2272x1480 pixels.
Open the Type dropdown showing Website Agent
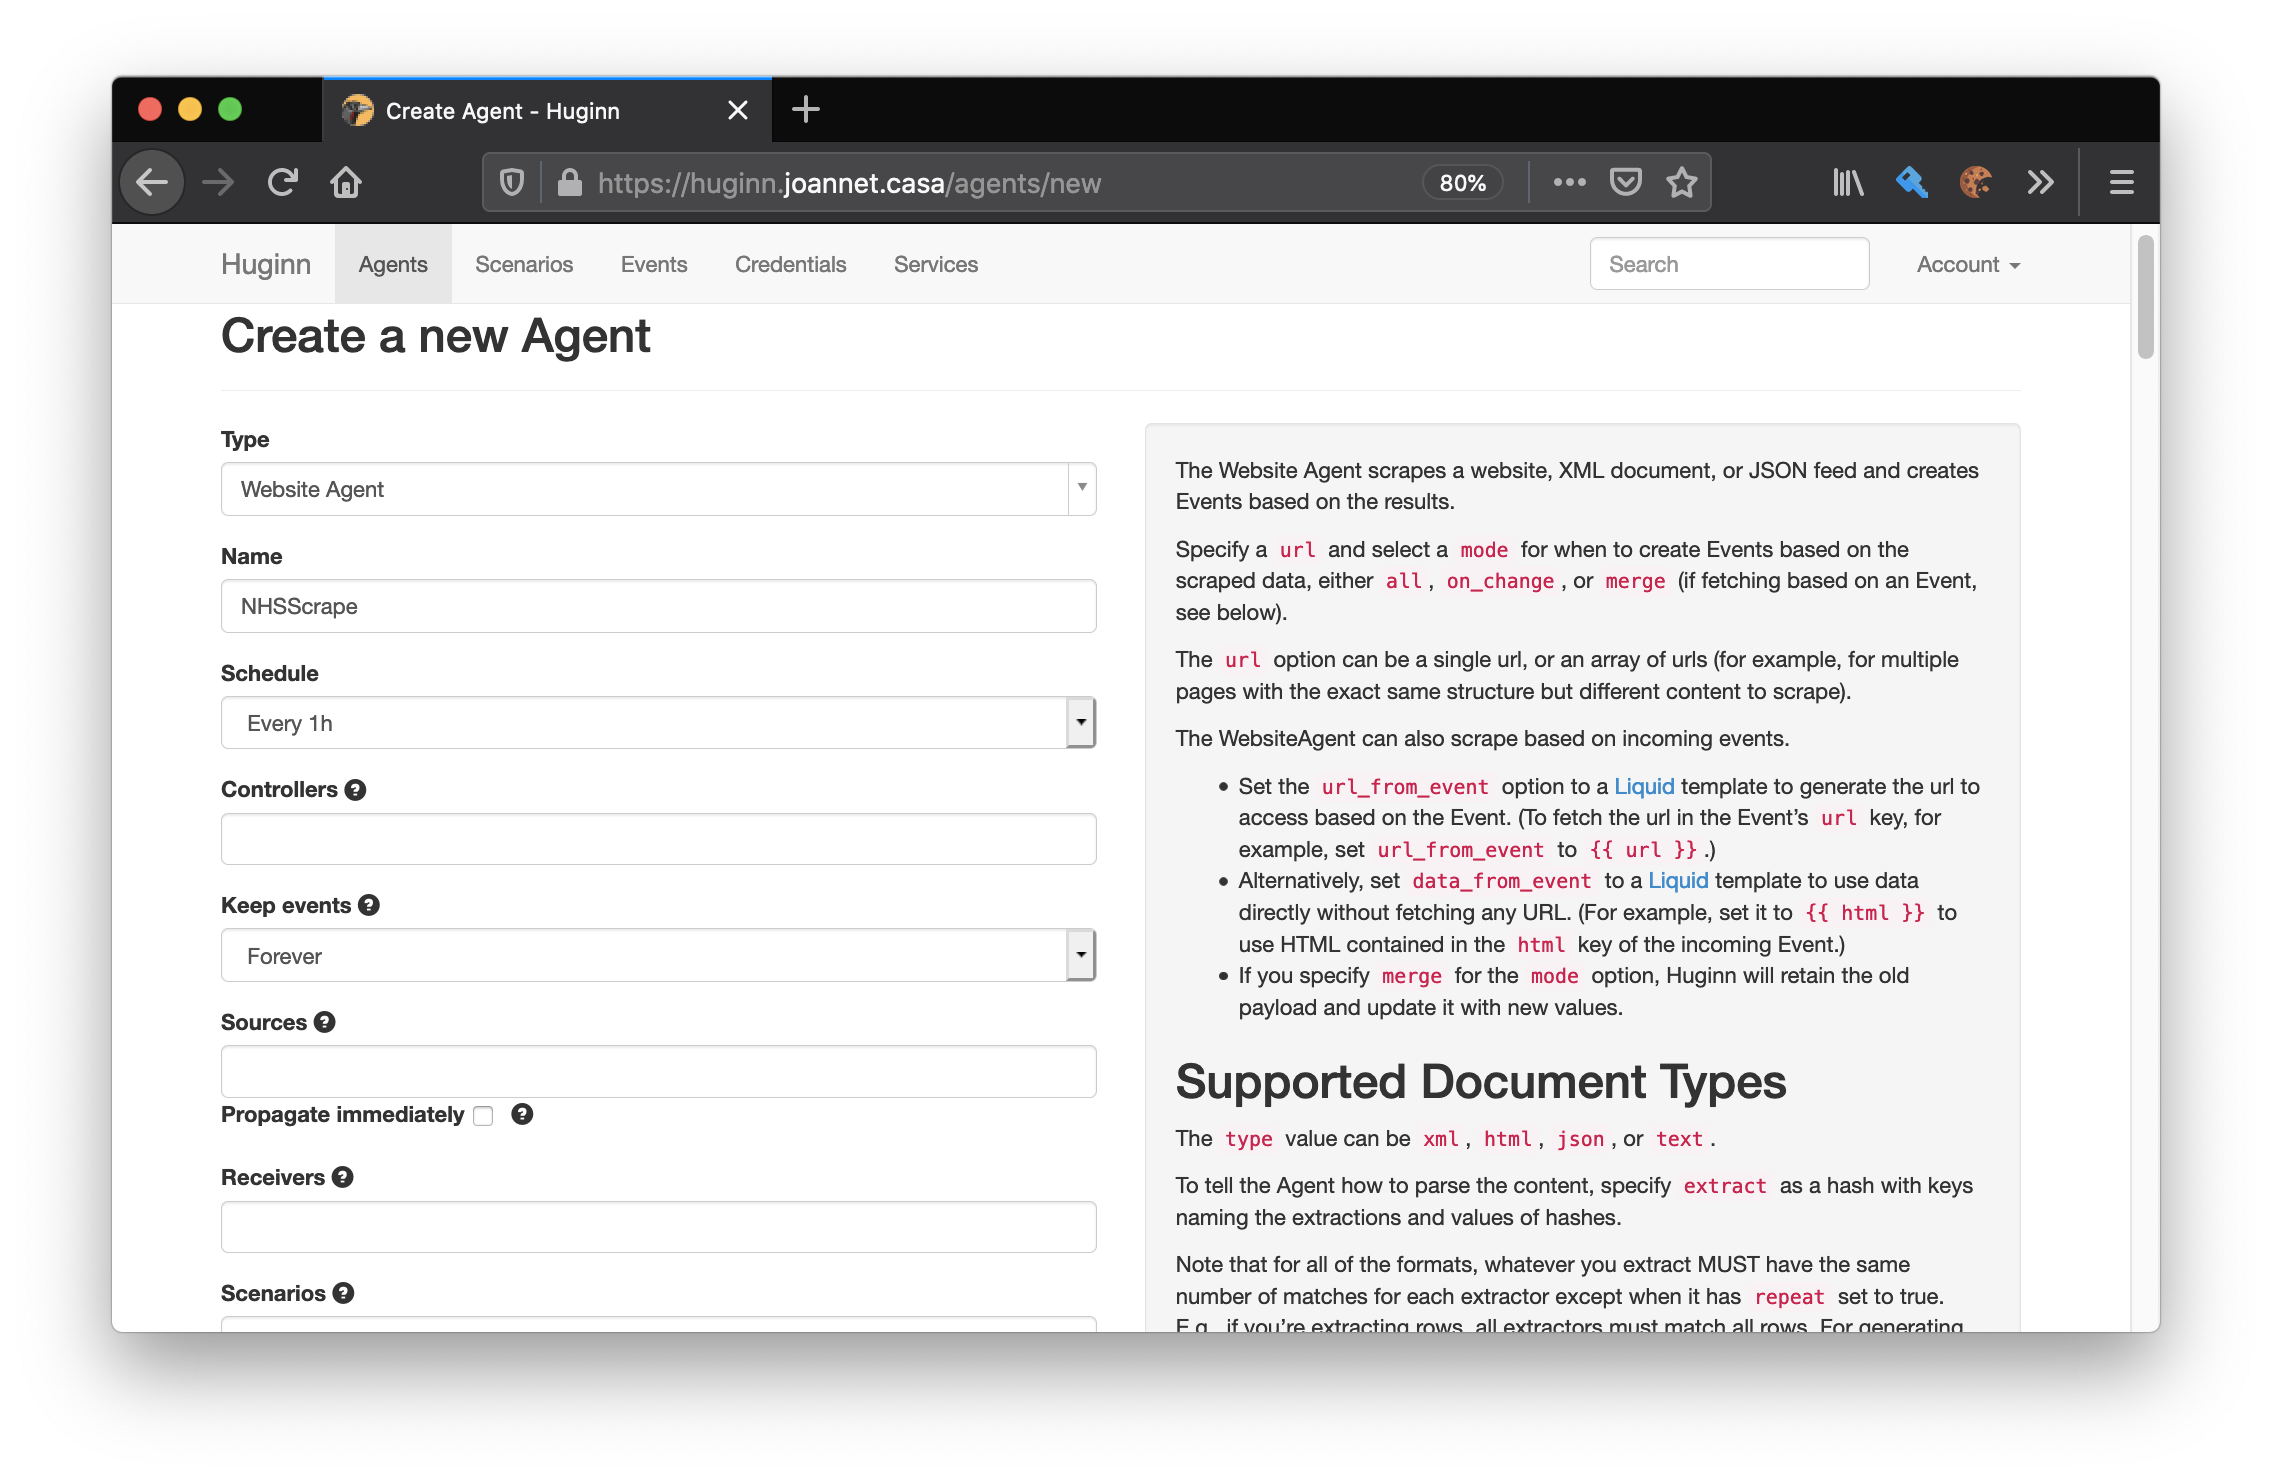[658, 489]
